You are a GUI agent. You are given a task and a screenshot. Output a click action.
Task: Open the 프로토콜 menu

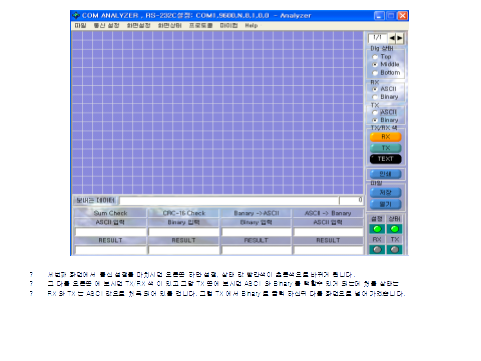[201, 26]
